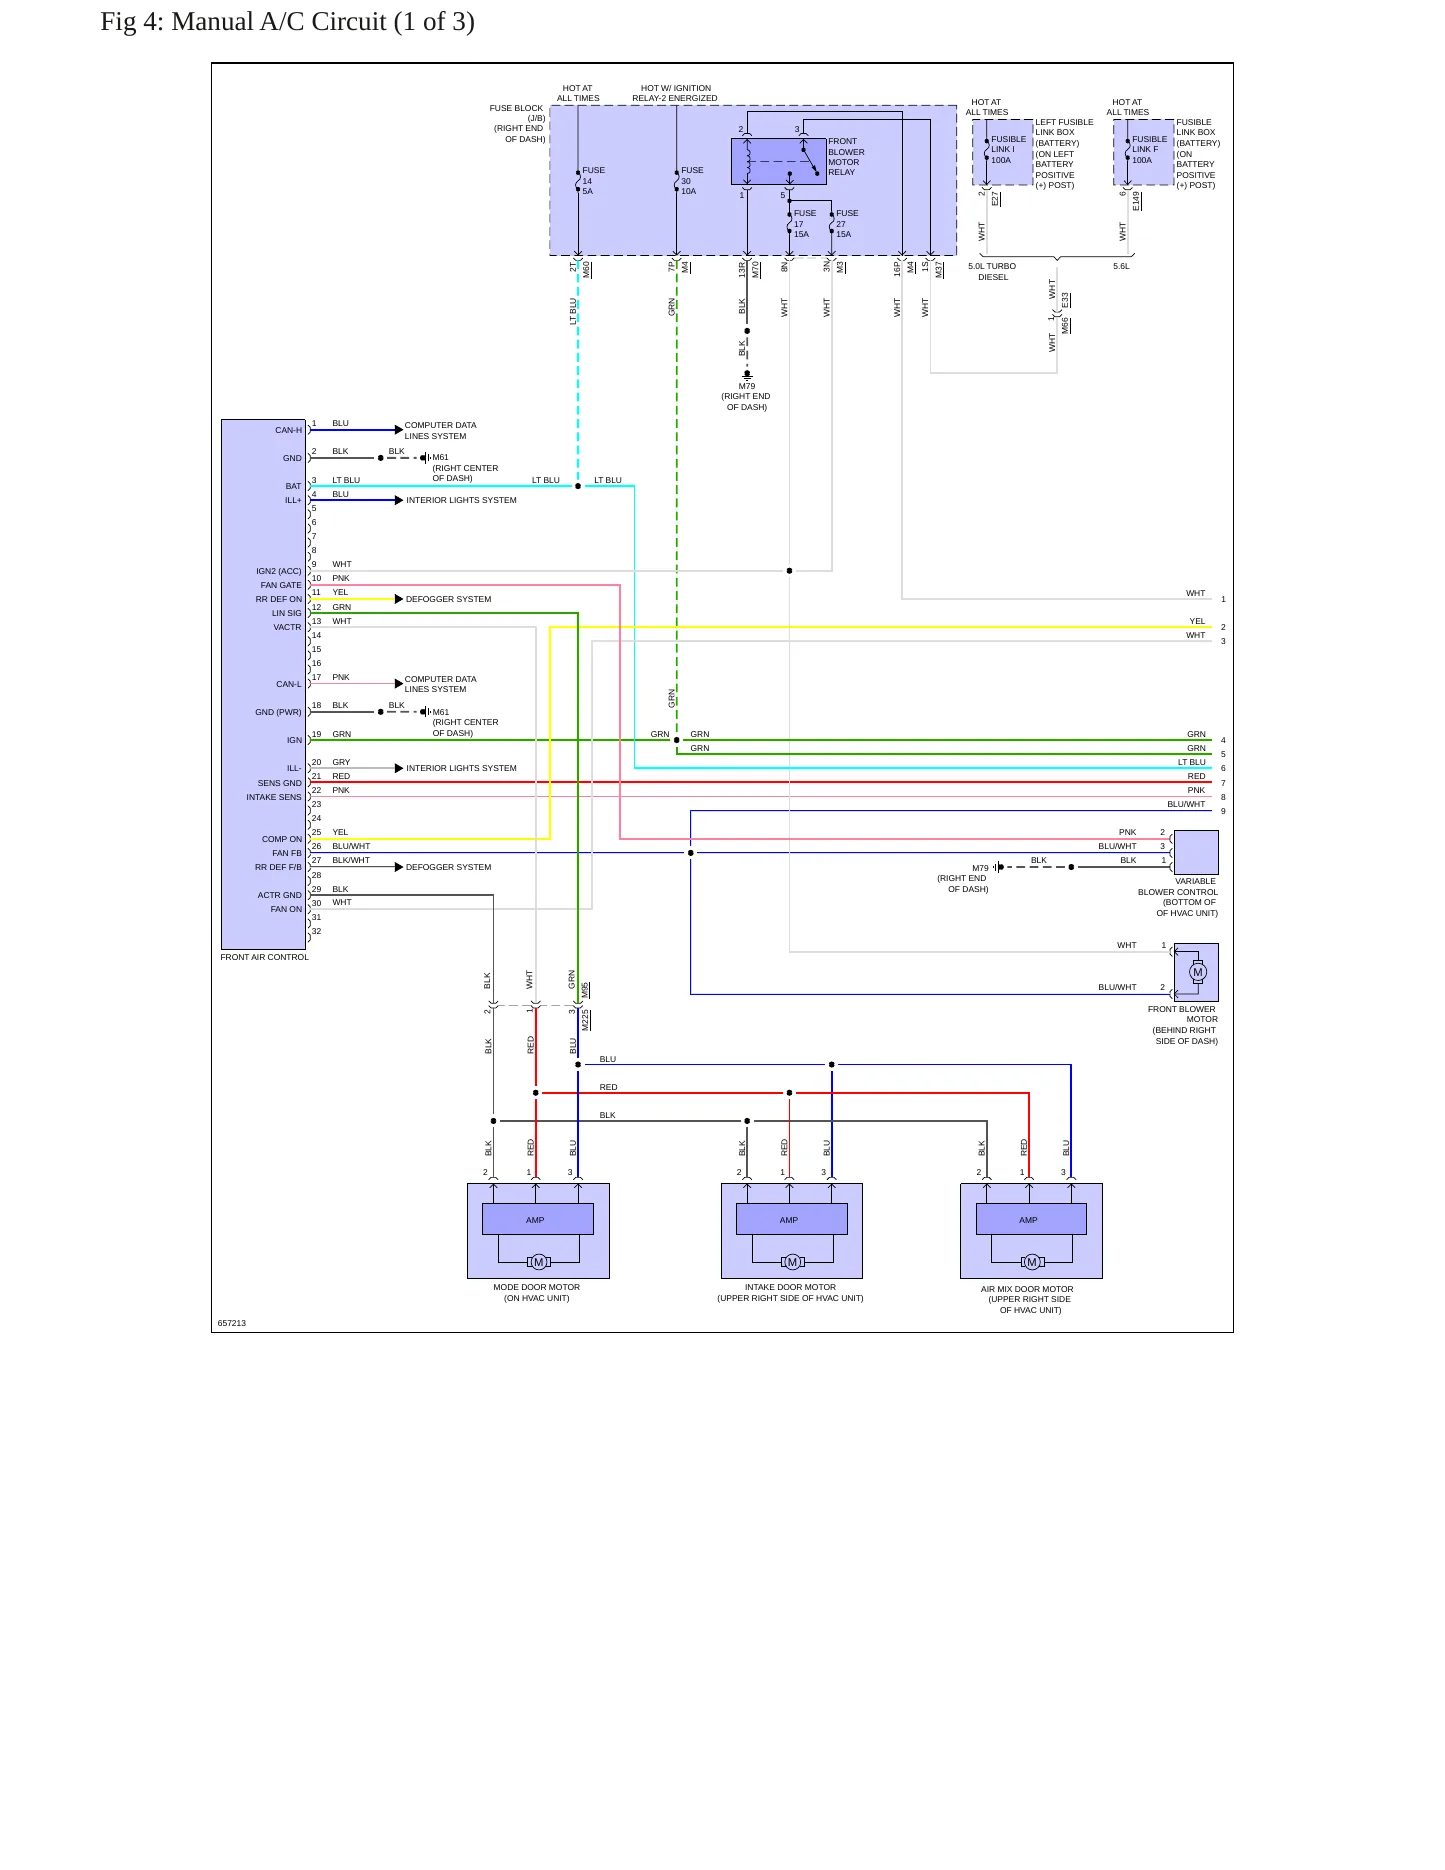Image resolution: width=1445 pixels, height=1870 pixels.
Task: Click Defogger System on the RR DEF ON row
Action: (x=448, y=599)
